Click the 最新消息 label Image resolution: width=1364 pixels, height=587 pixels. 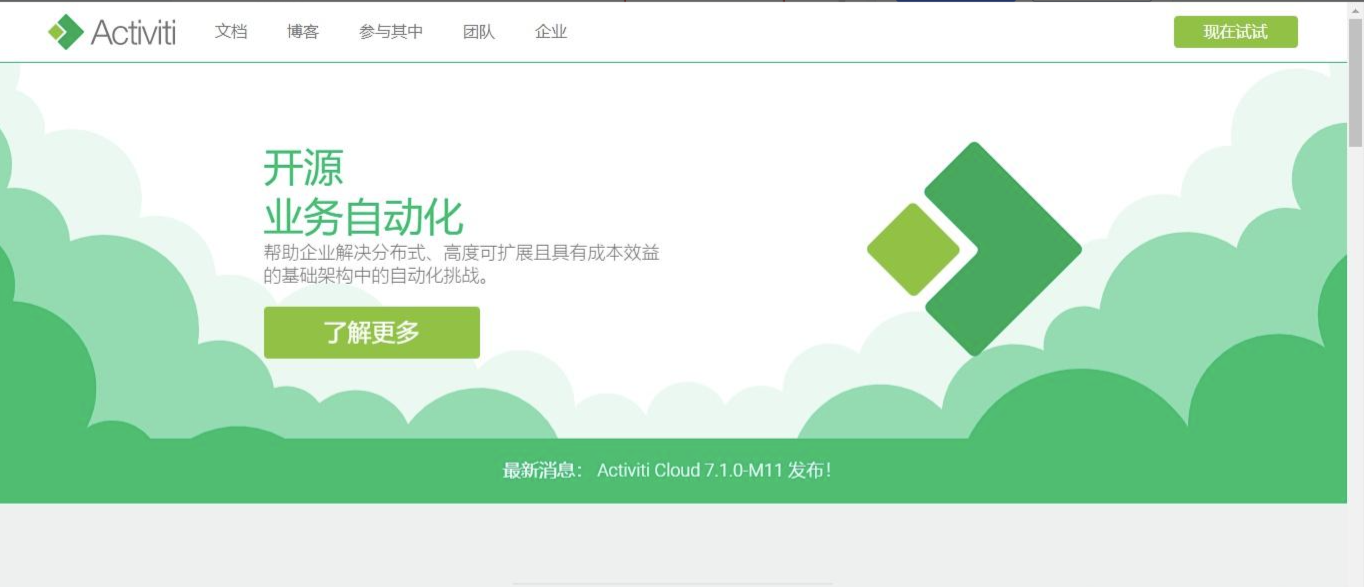[x=543, y=470]
